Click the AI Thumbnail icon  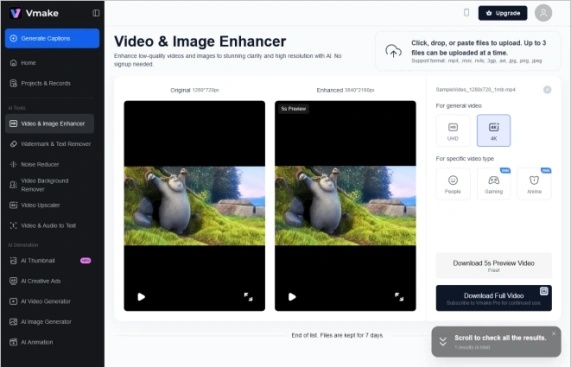point(13,260)
